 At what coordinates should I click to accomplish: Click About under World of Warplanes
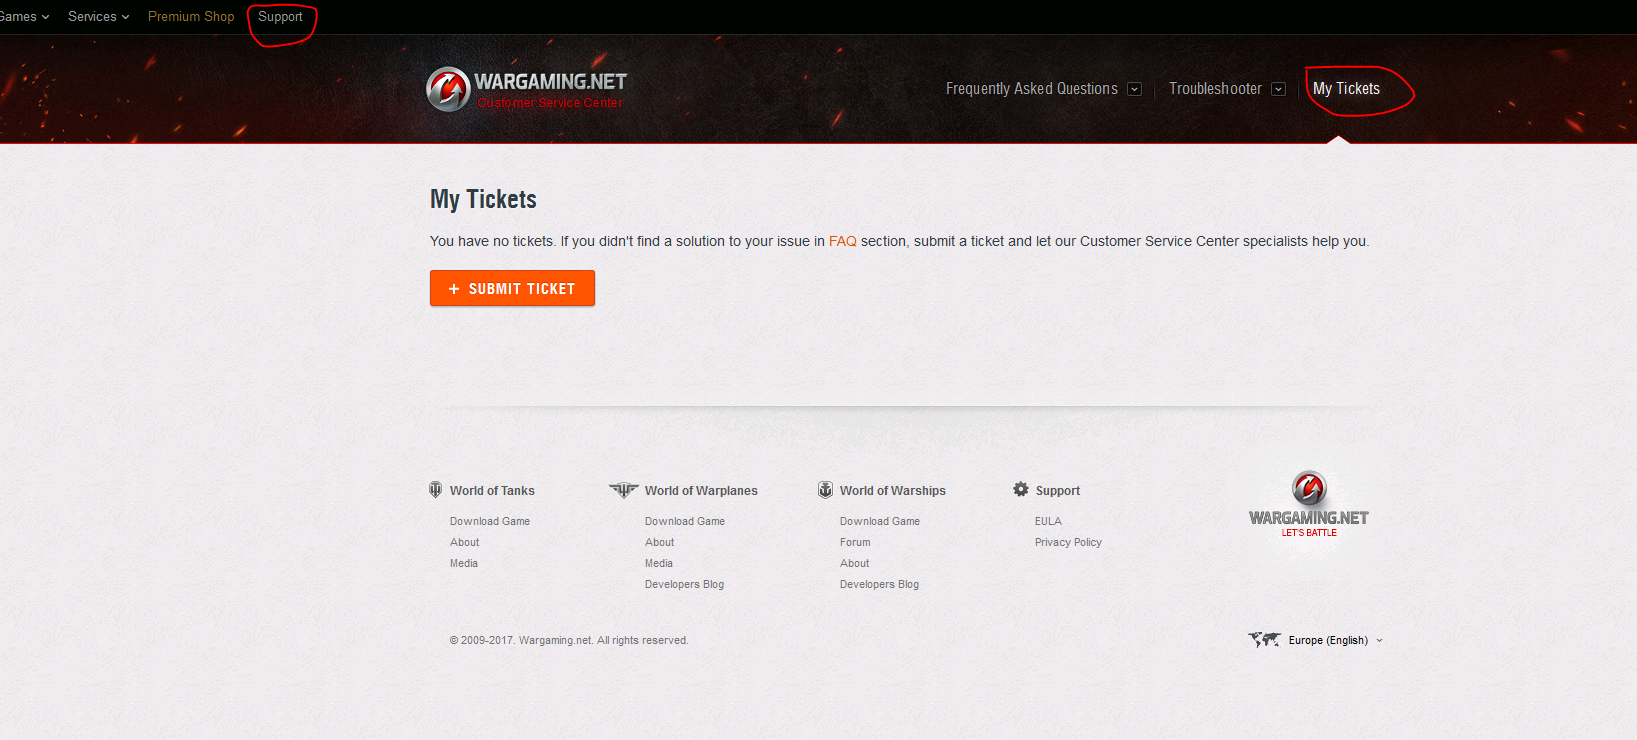[660, 542]
